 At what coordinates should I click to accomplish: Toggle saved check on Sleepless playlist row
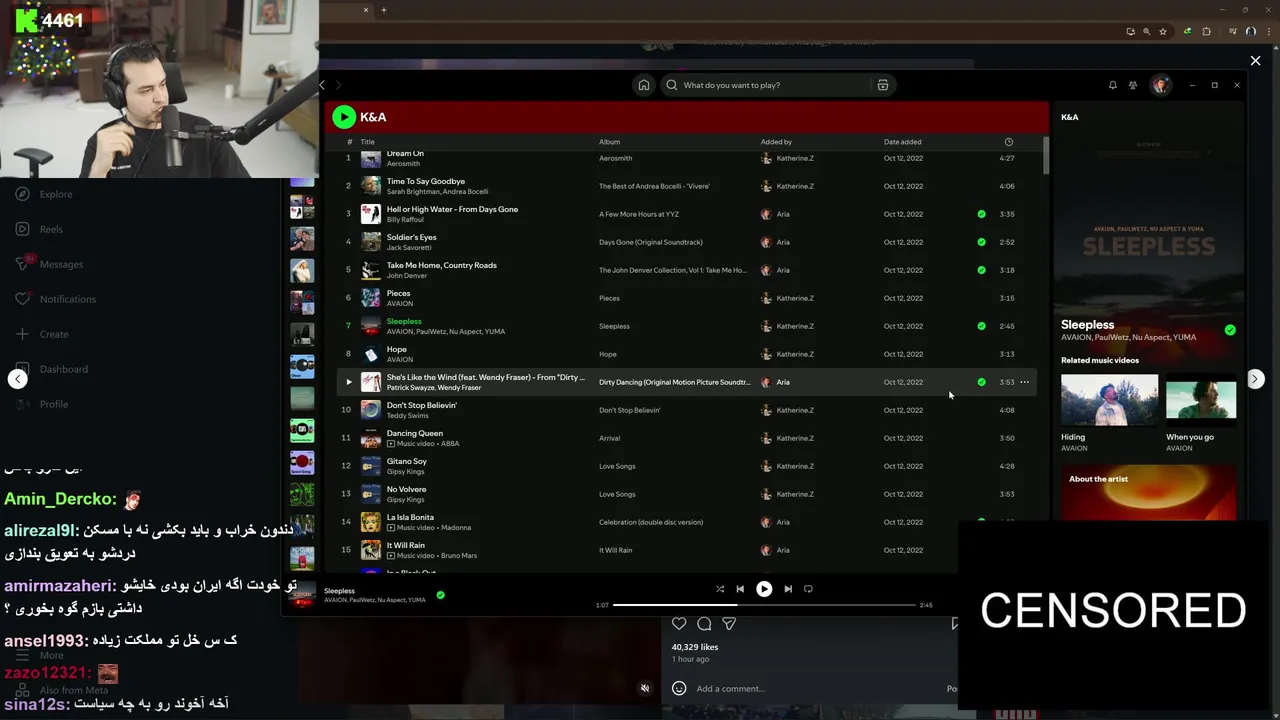pos(981,326)
